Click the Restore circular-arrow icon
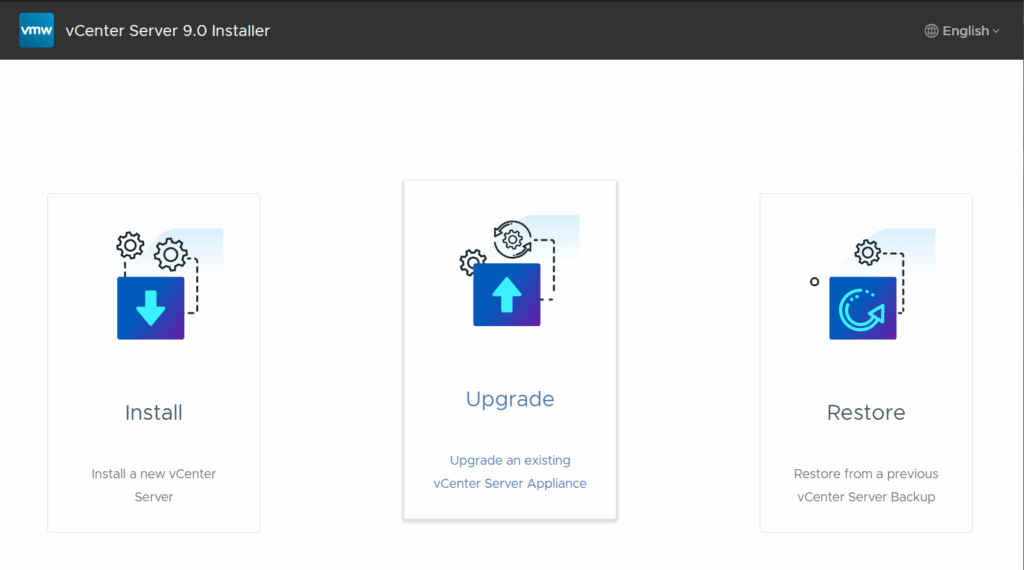The width and height of the screenshot is (1024, 570). click(863, 308)
